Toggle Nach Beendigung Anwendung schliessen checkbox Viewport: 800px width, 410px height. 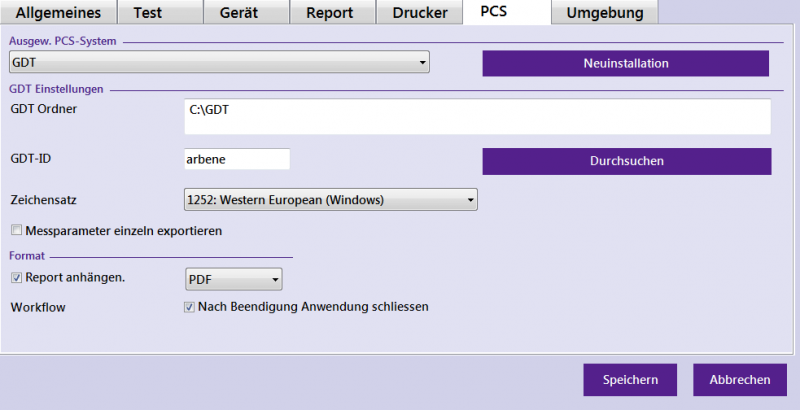pos(189,307)
